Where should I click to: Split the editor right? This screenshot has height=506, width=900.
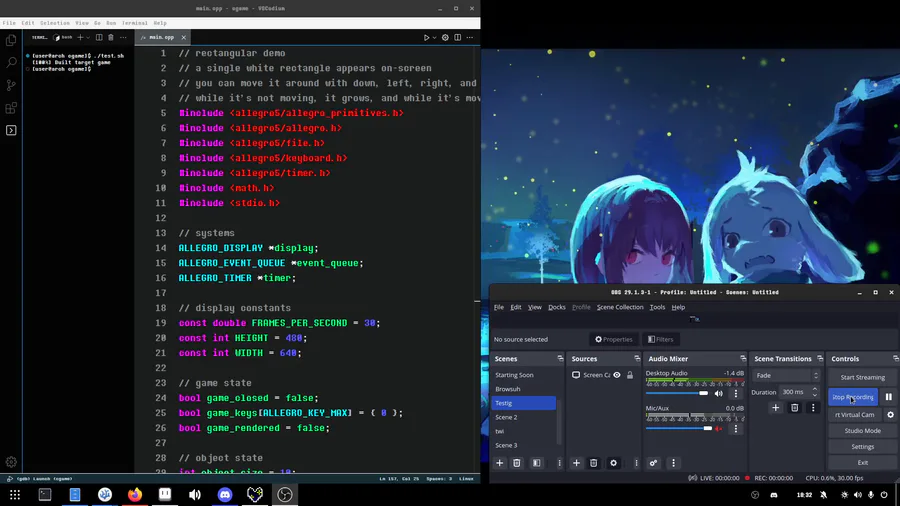pos(457,37)
